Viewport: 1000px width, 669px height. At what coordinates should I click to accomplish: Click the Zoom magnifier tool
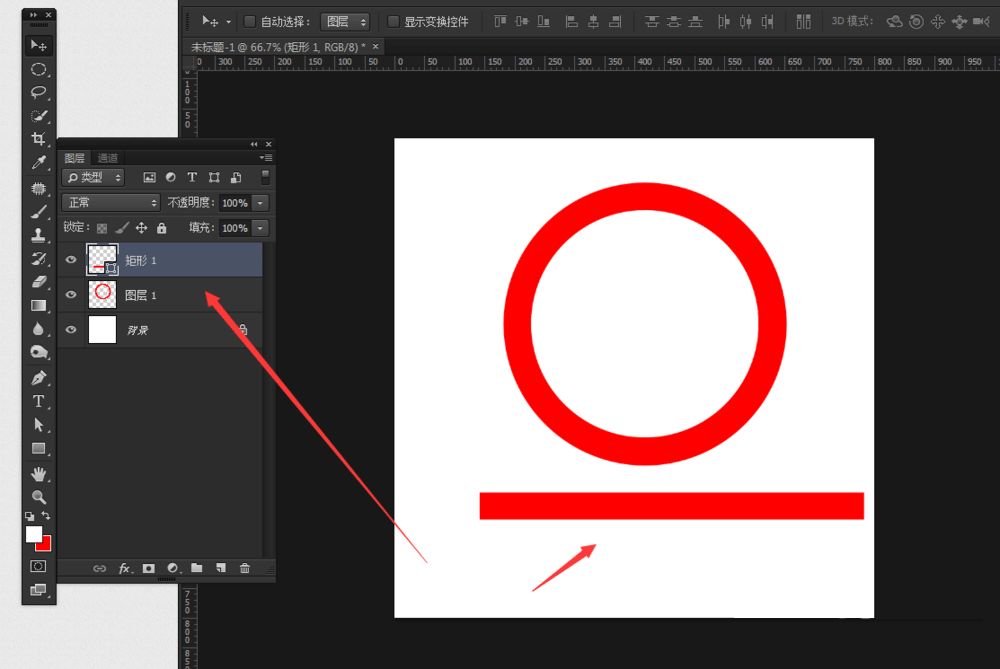tap(38, 497)
